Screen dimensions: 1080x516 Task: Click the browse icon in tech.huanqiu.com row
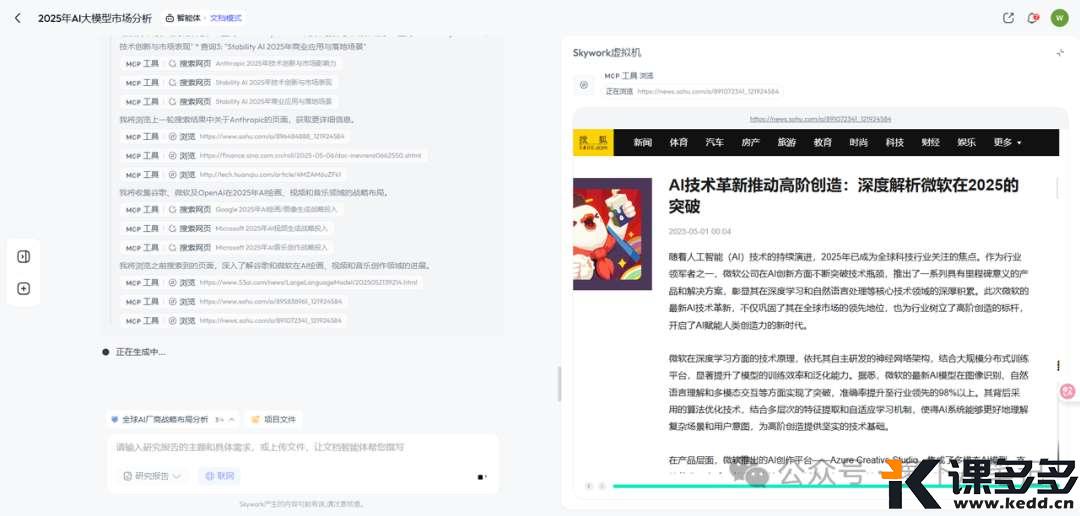pos(172,175)
